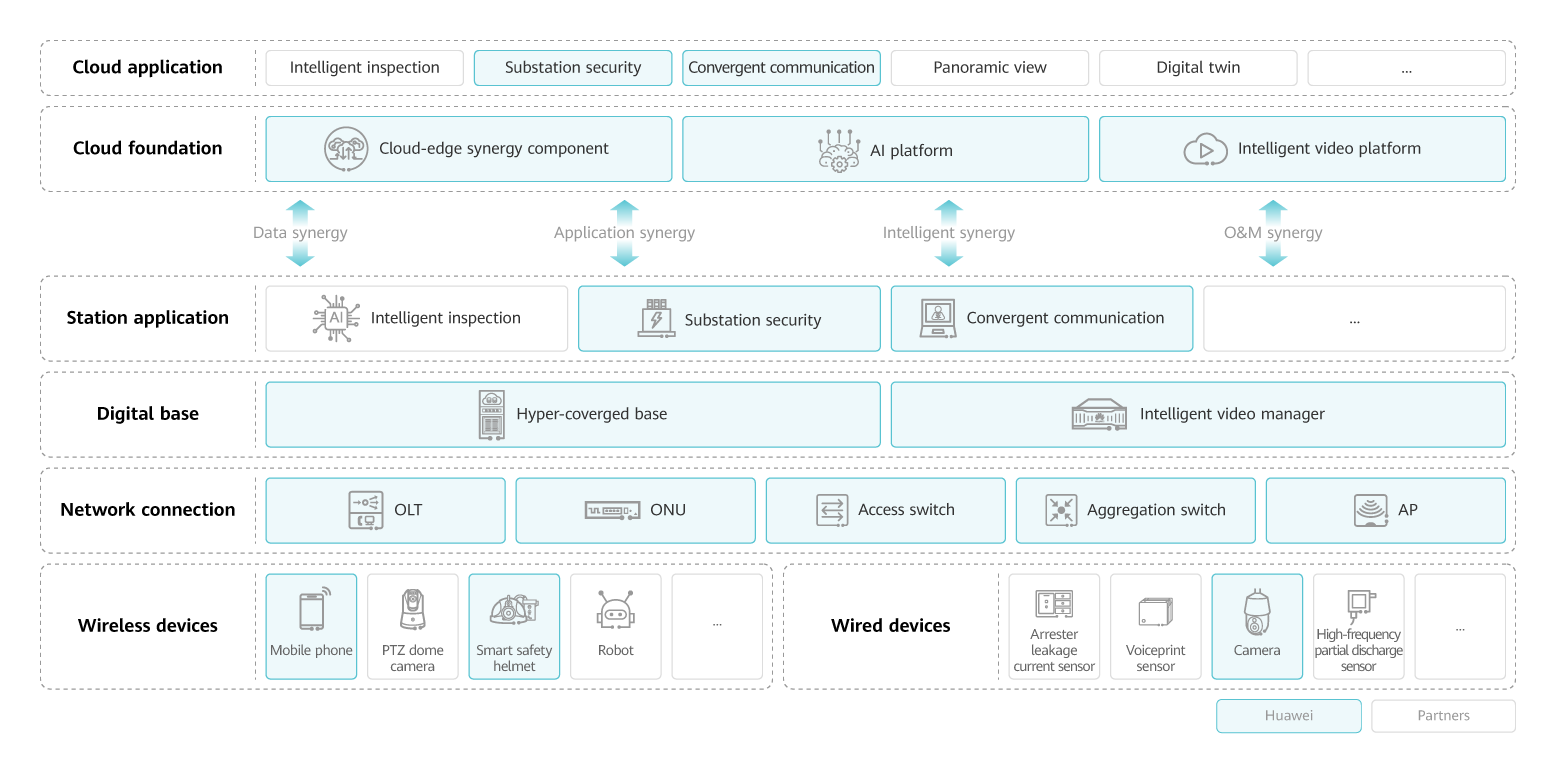1556x773 pixels.
Task: Click the Panoramic view button
Action: coord(989,67)
